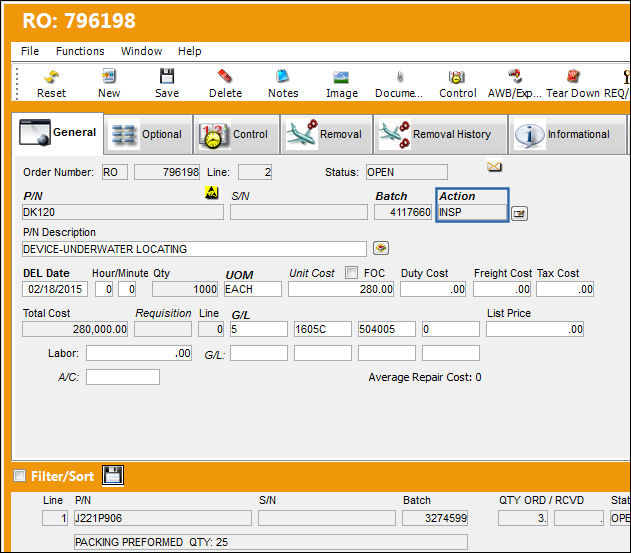Viewport: 631px width, 553px height.
Task: Click the Delete toolbar icon
Action: click(x=225, y=84)
